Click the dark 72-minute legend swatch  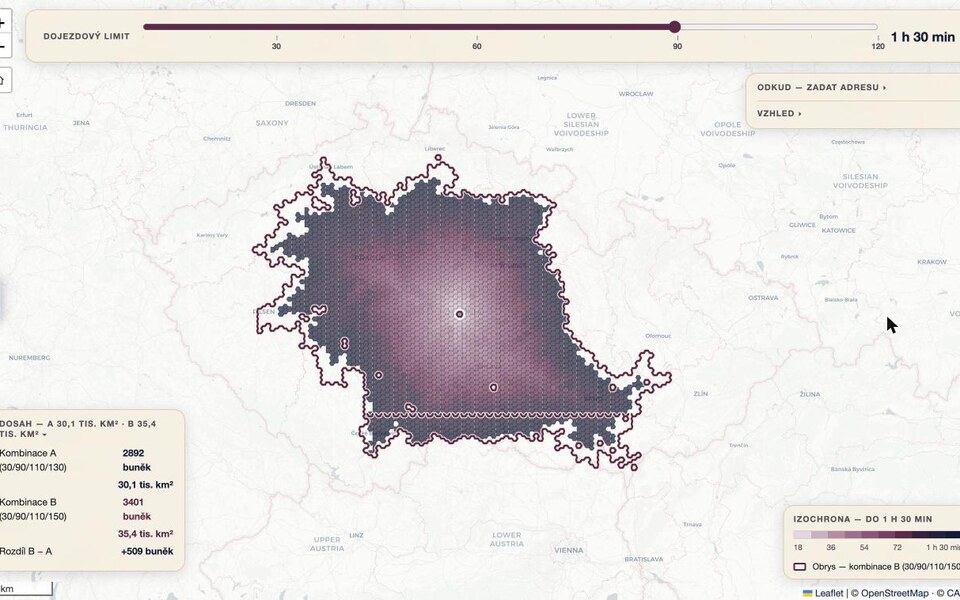pyautogui.click(x=902, y=534)
